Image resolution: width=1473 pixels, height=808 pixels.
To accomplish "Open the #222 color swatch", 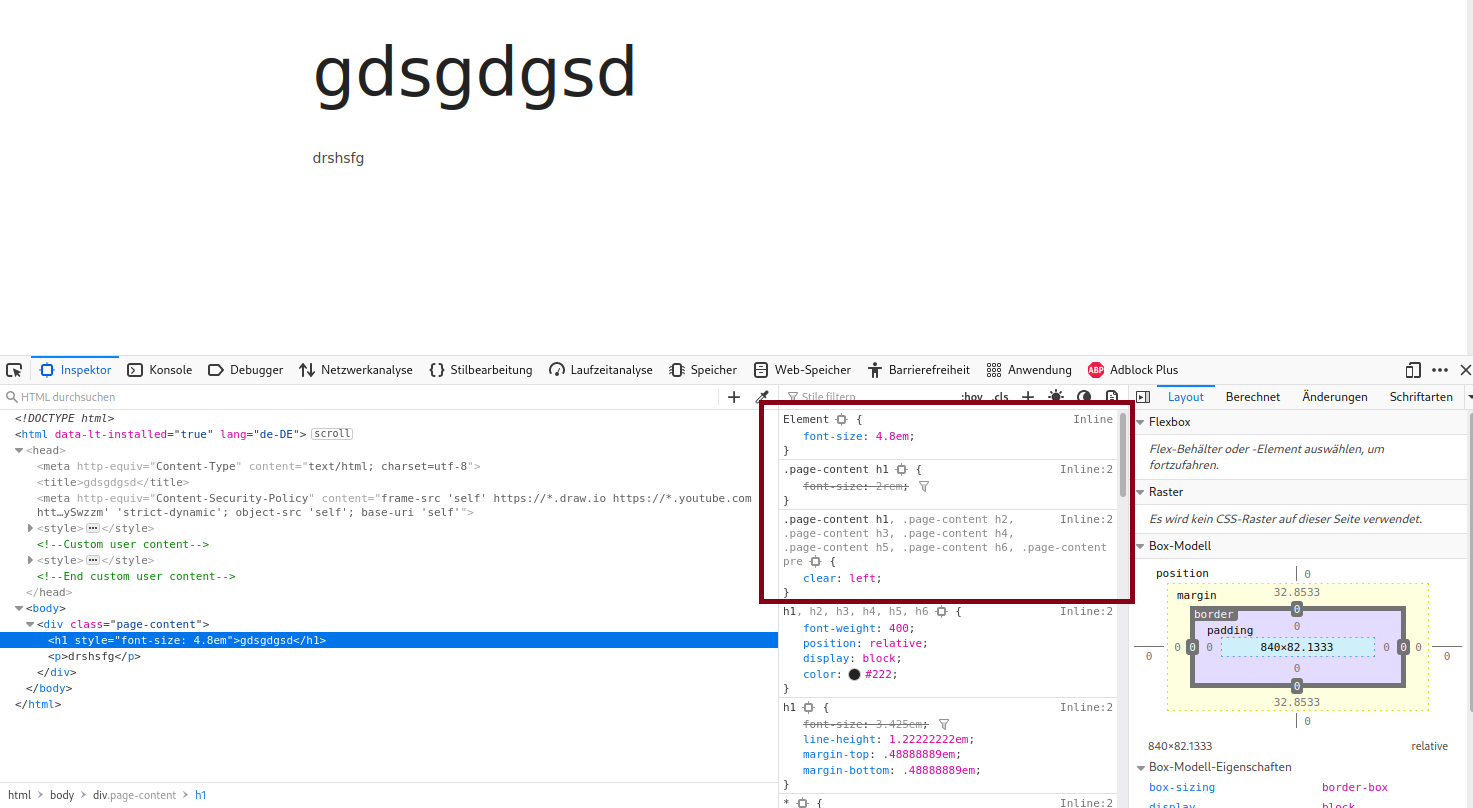I will (x=854, y=675).
